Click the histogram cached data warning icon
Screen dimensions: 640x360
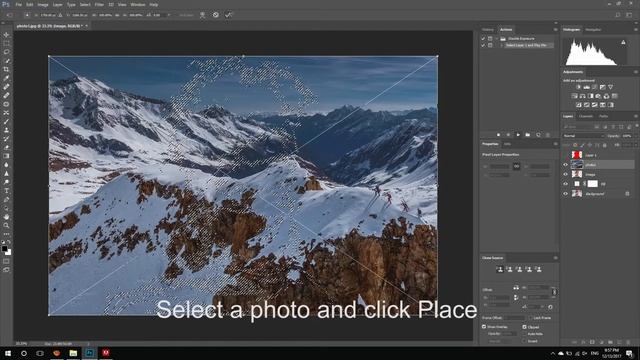click(623, 42)
